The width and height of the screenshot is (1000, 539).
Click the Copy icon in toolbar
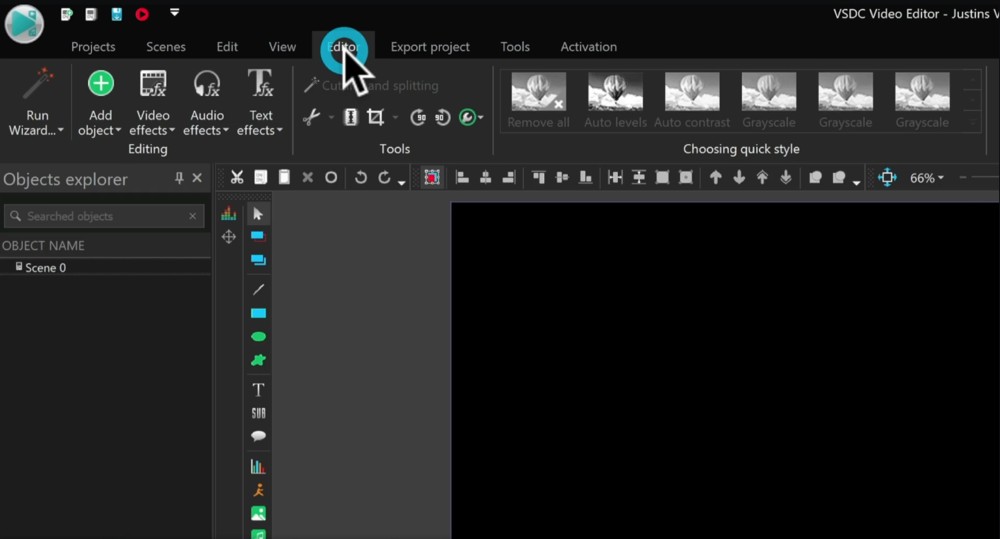(x=261, y=177)
